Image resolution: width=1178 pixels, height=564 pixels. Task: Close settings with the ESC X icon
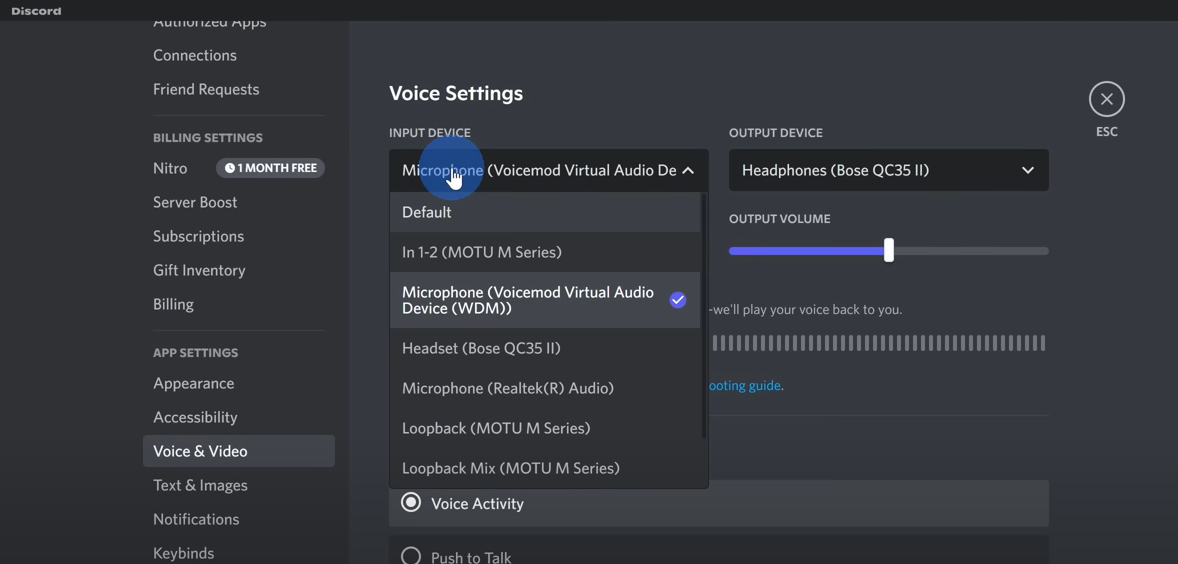point(1106,99)
